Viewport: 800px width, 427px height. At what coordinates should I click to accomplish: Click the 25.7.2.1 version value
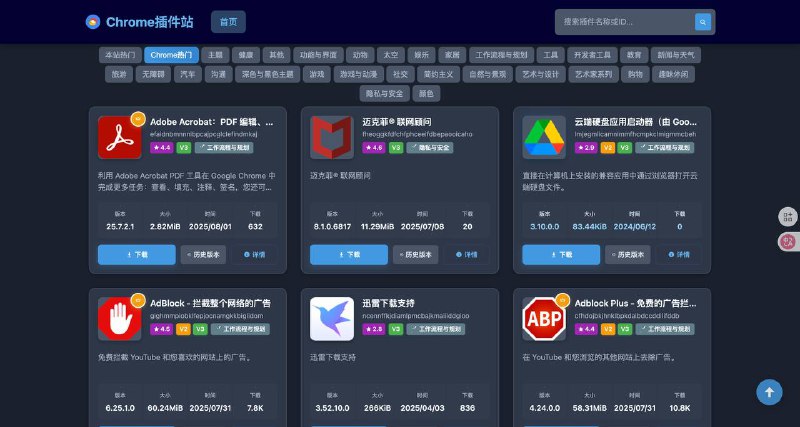coord(120,227)
